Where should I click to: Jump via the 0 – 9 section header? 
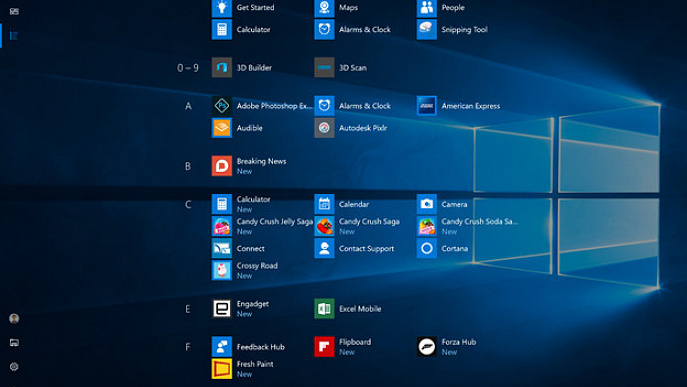188,68
